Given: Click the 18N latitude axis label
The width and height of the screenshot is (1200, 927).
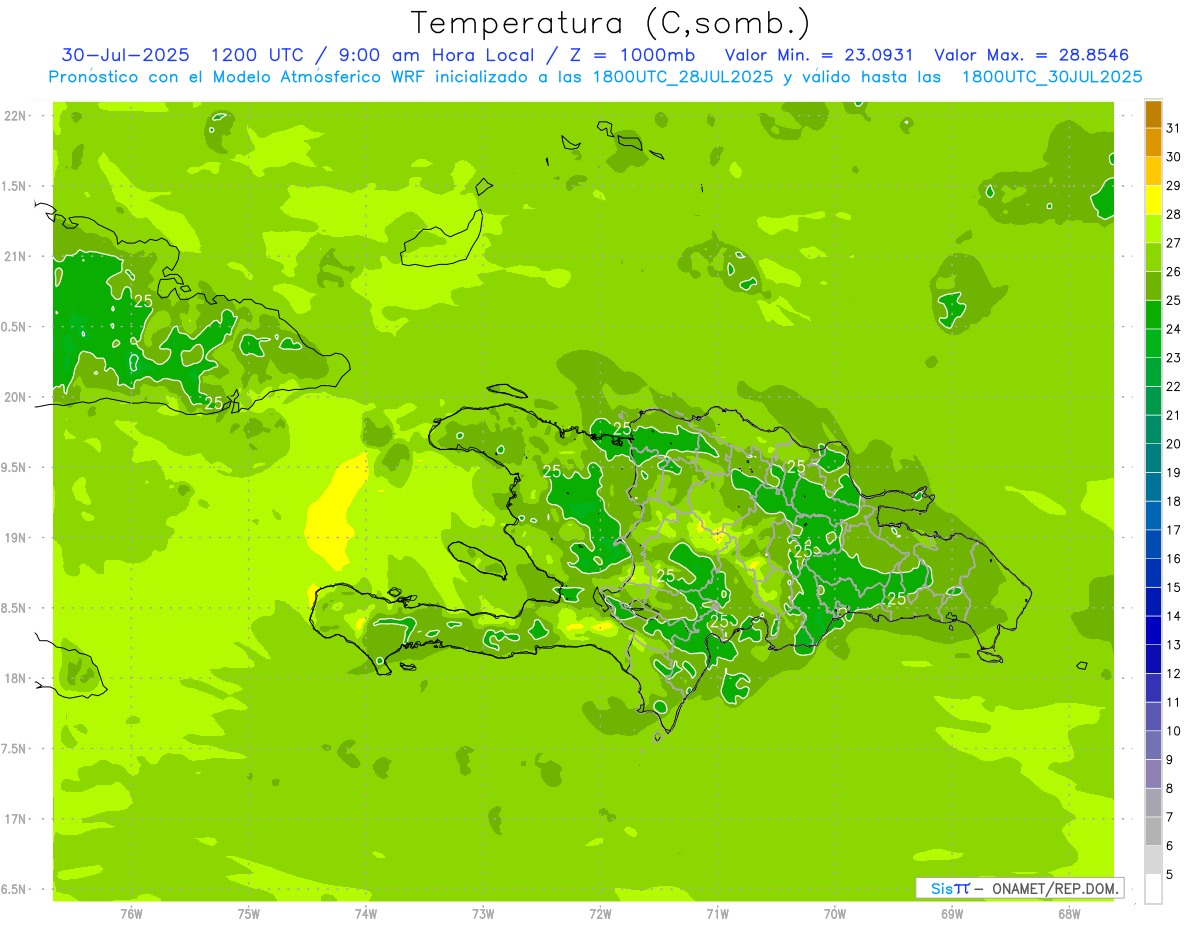Looking at the screenshot, I should tap(16, 678).
